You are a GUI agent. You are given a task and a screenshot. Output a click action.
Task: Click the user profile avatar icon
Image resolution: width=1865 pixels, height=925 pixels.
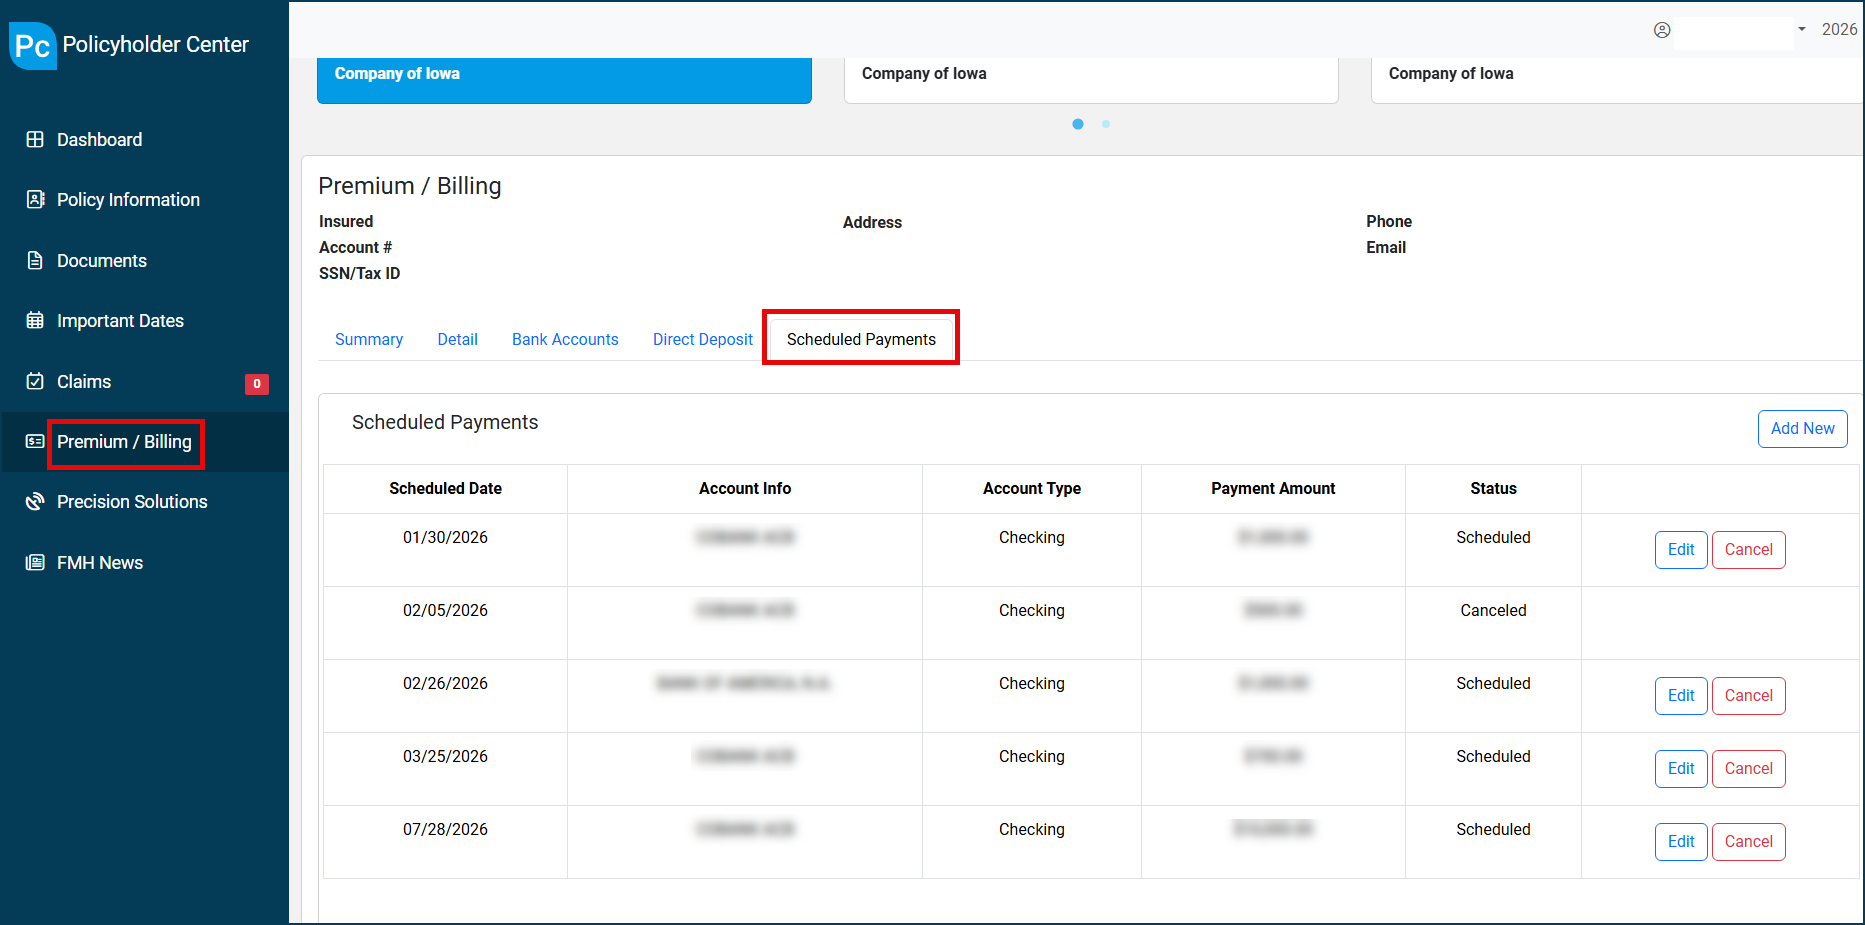(x=1662, y=30)
